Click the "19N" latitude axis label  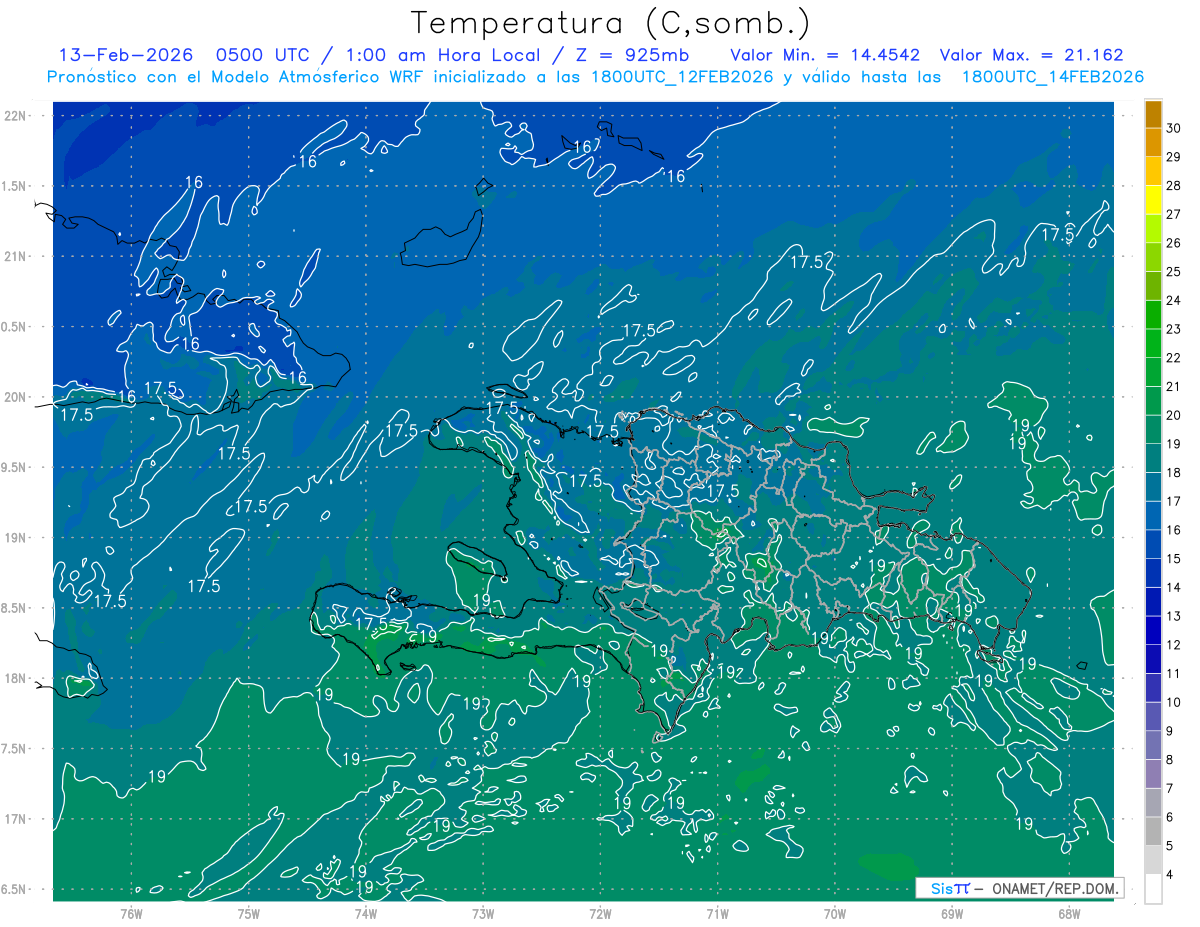click(x=16, y=537)
